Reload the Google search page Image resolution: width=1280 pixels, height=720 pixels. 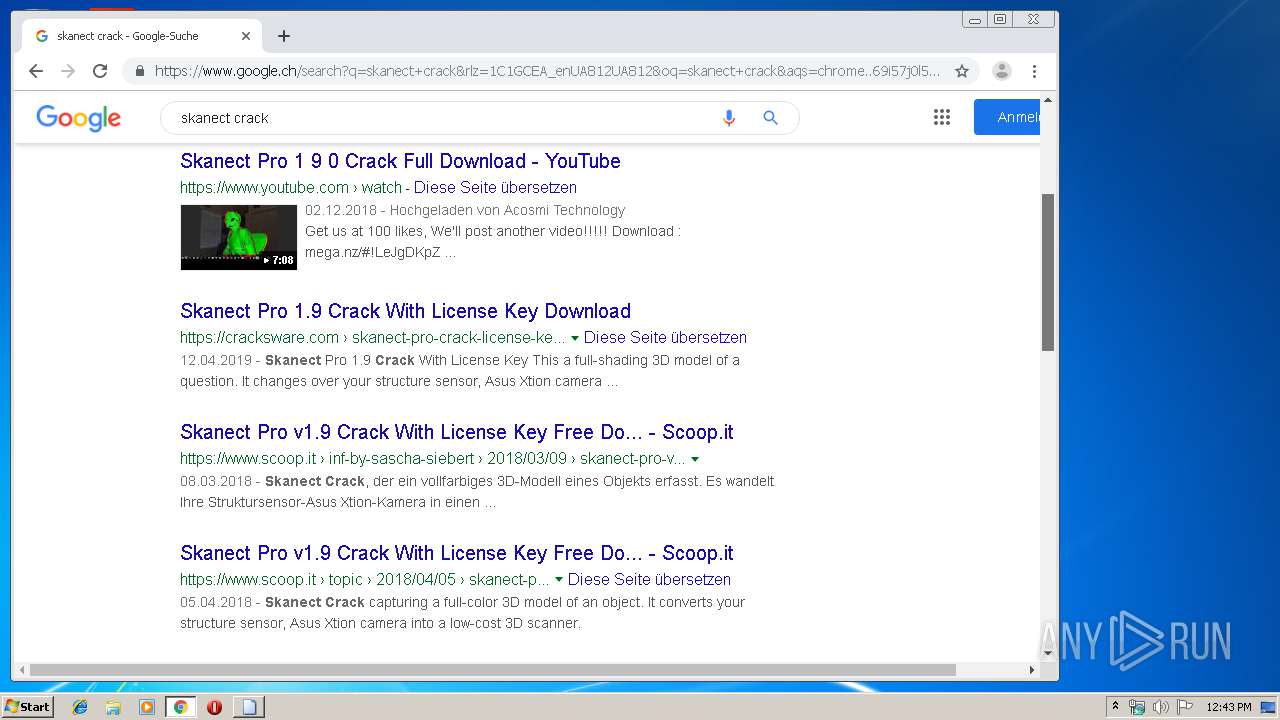(100, 71)
